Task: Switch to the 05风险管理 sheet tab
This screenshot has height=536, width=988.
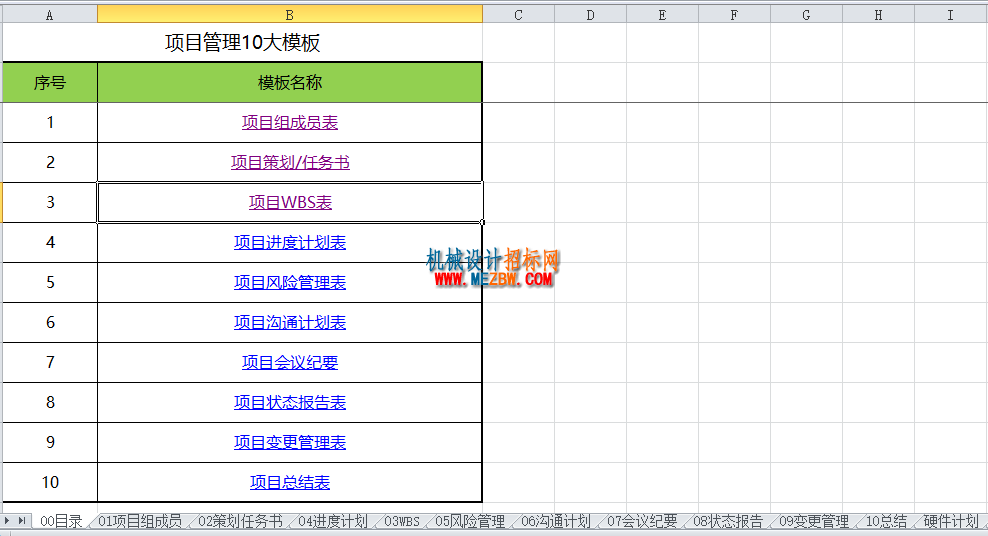Action: click(x=470, y=522)
